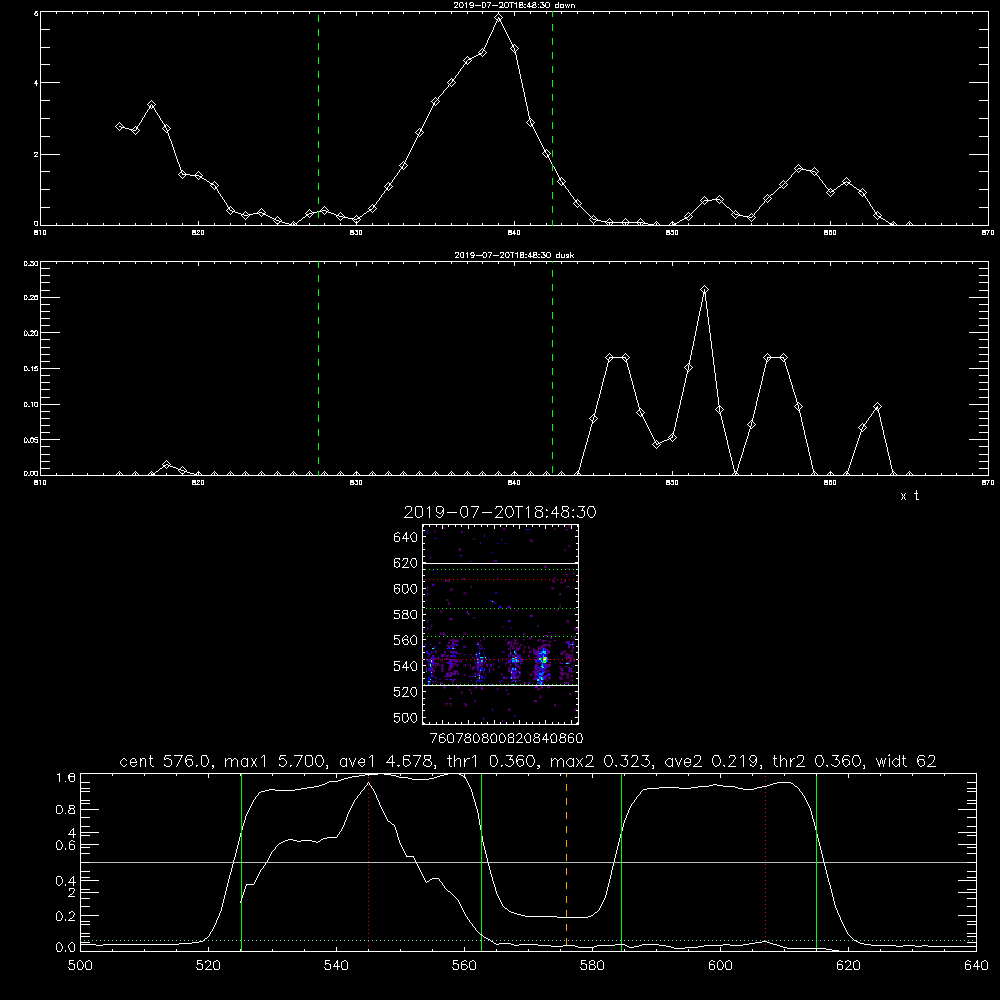Click the spectrogram image thumbnail

(501, 624)
